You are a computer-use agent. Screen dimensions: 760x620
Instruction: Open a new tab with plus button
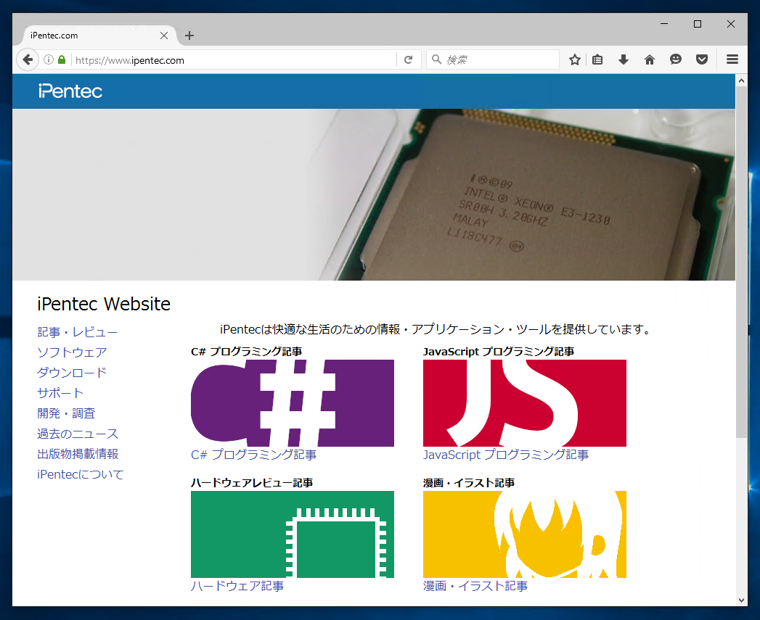tap(190, 35)
